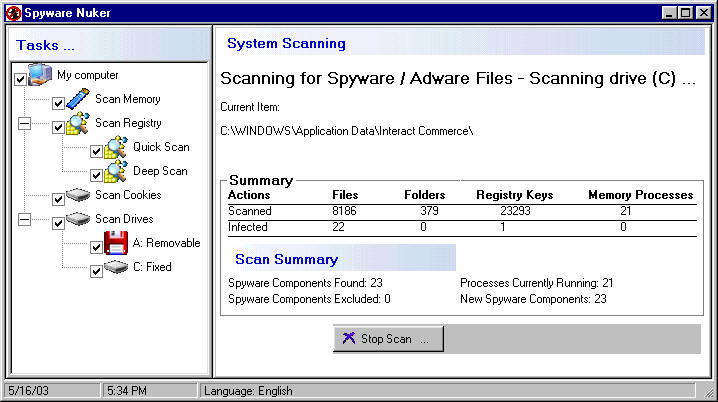Minimize the Spyware Nuker window
Viewport: 718px width, 402px height.
coord(669,13)
